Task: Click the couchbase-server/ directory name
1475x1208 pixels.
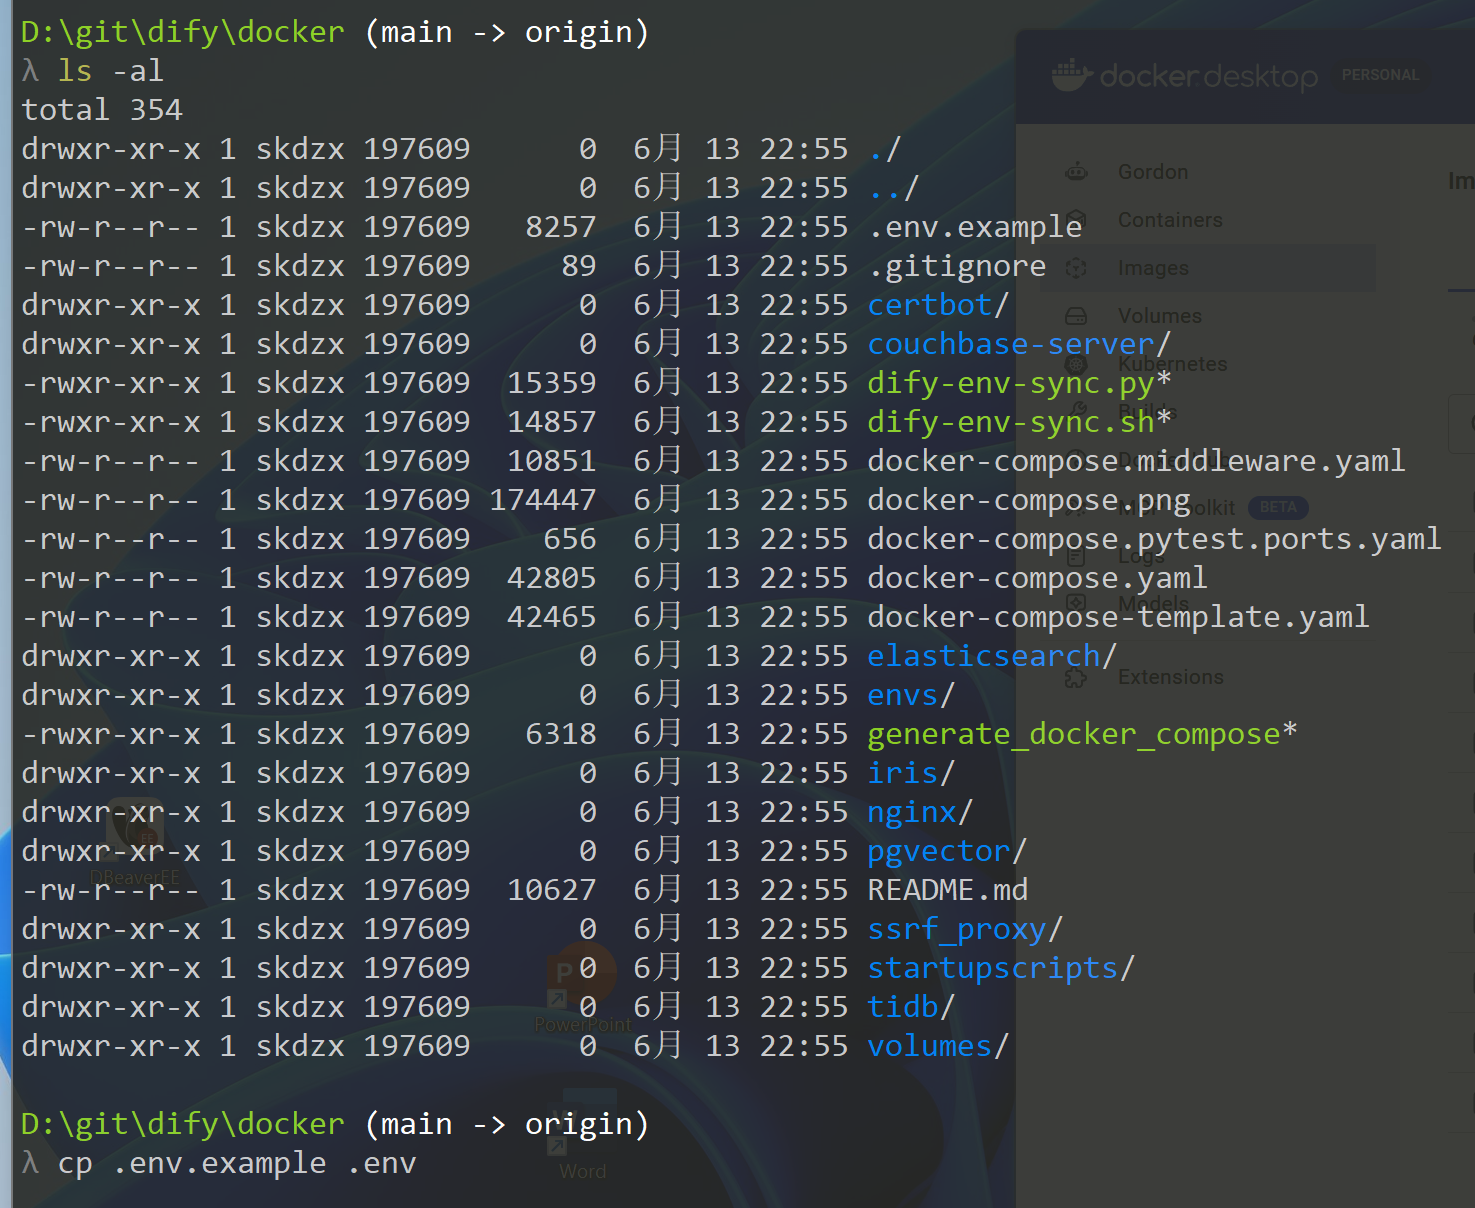Action: 1019,344
